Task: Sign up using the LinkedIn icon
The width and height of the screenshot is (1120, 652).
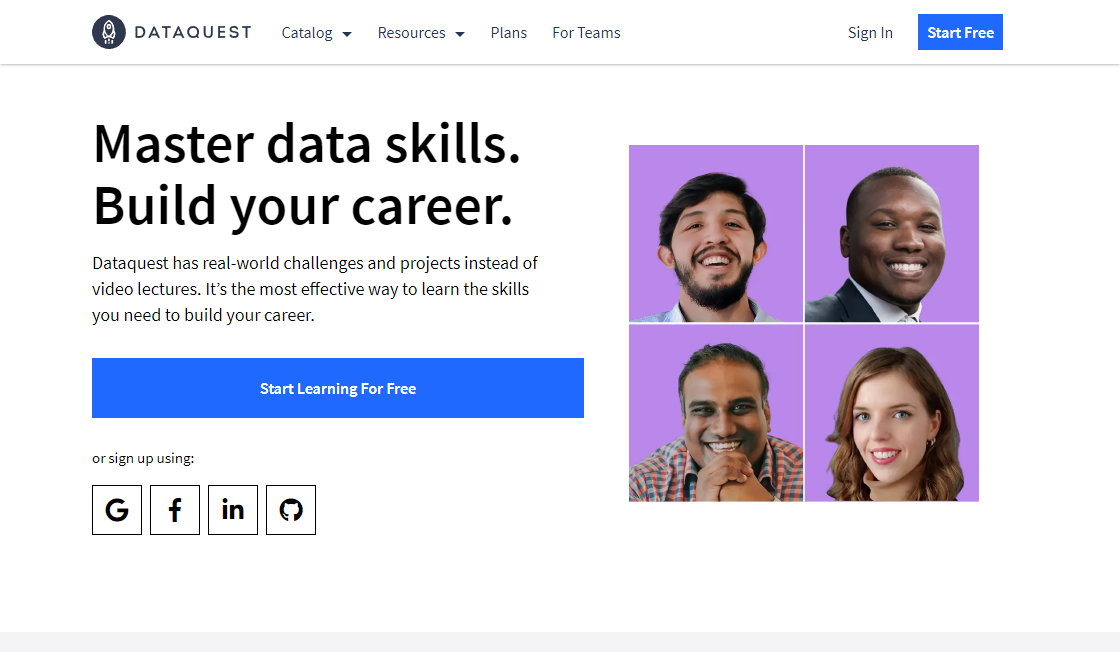Action: tap(233, 510)
